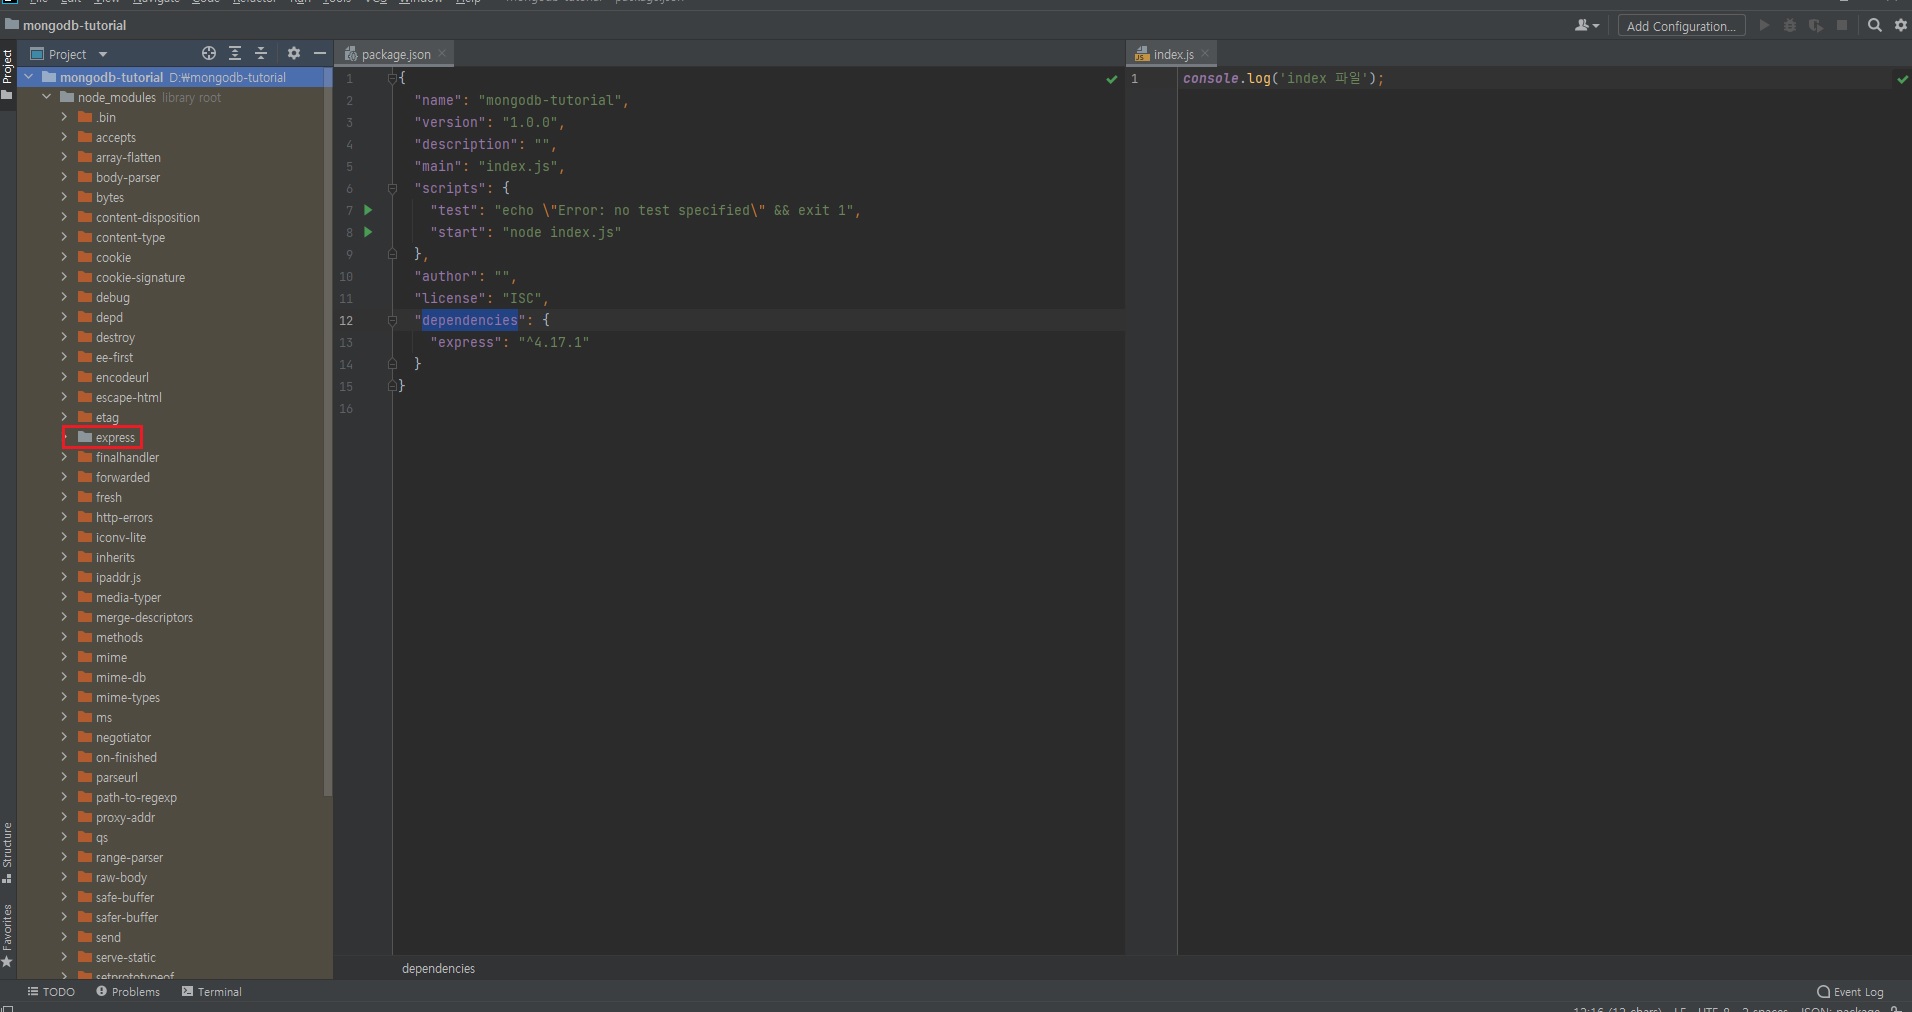Close the package.json tab
Screen dimensions: 1912x1012
[x=442, y=54]
